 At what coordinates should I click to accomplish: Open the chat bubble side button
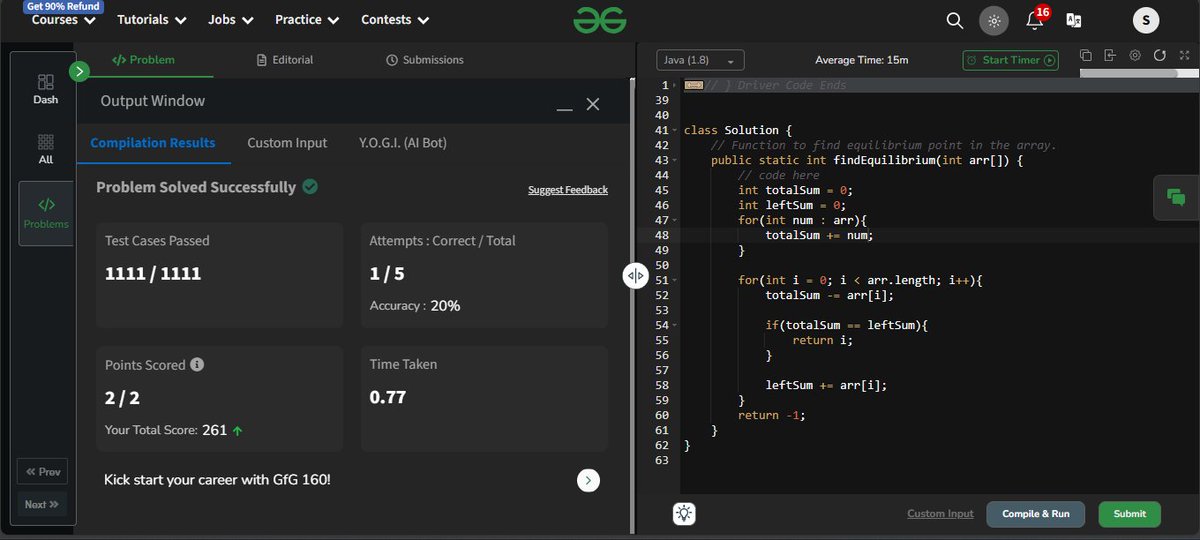pyautogui.click(x=1176, y=198)
